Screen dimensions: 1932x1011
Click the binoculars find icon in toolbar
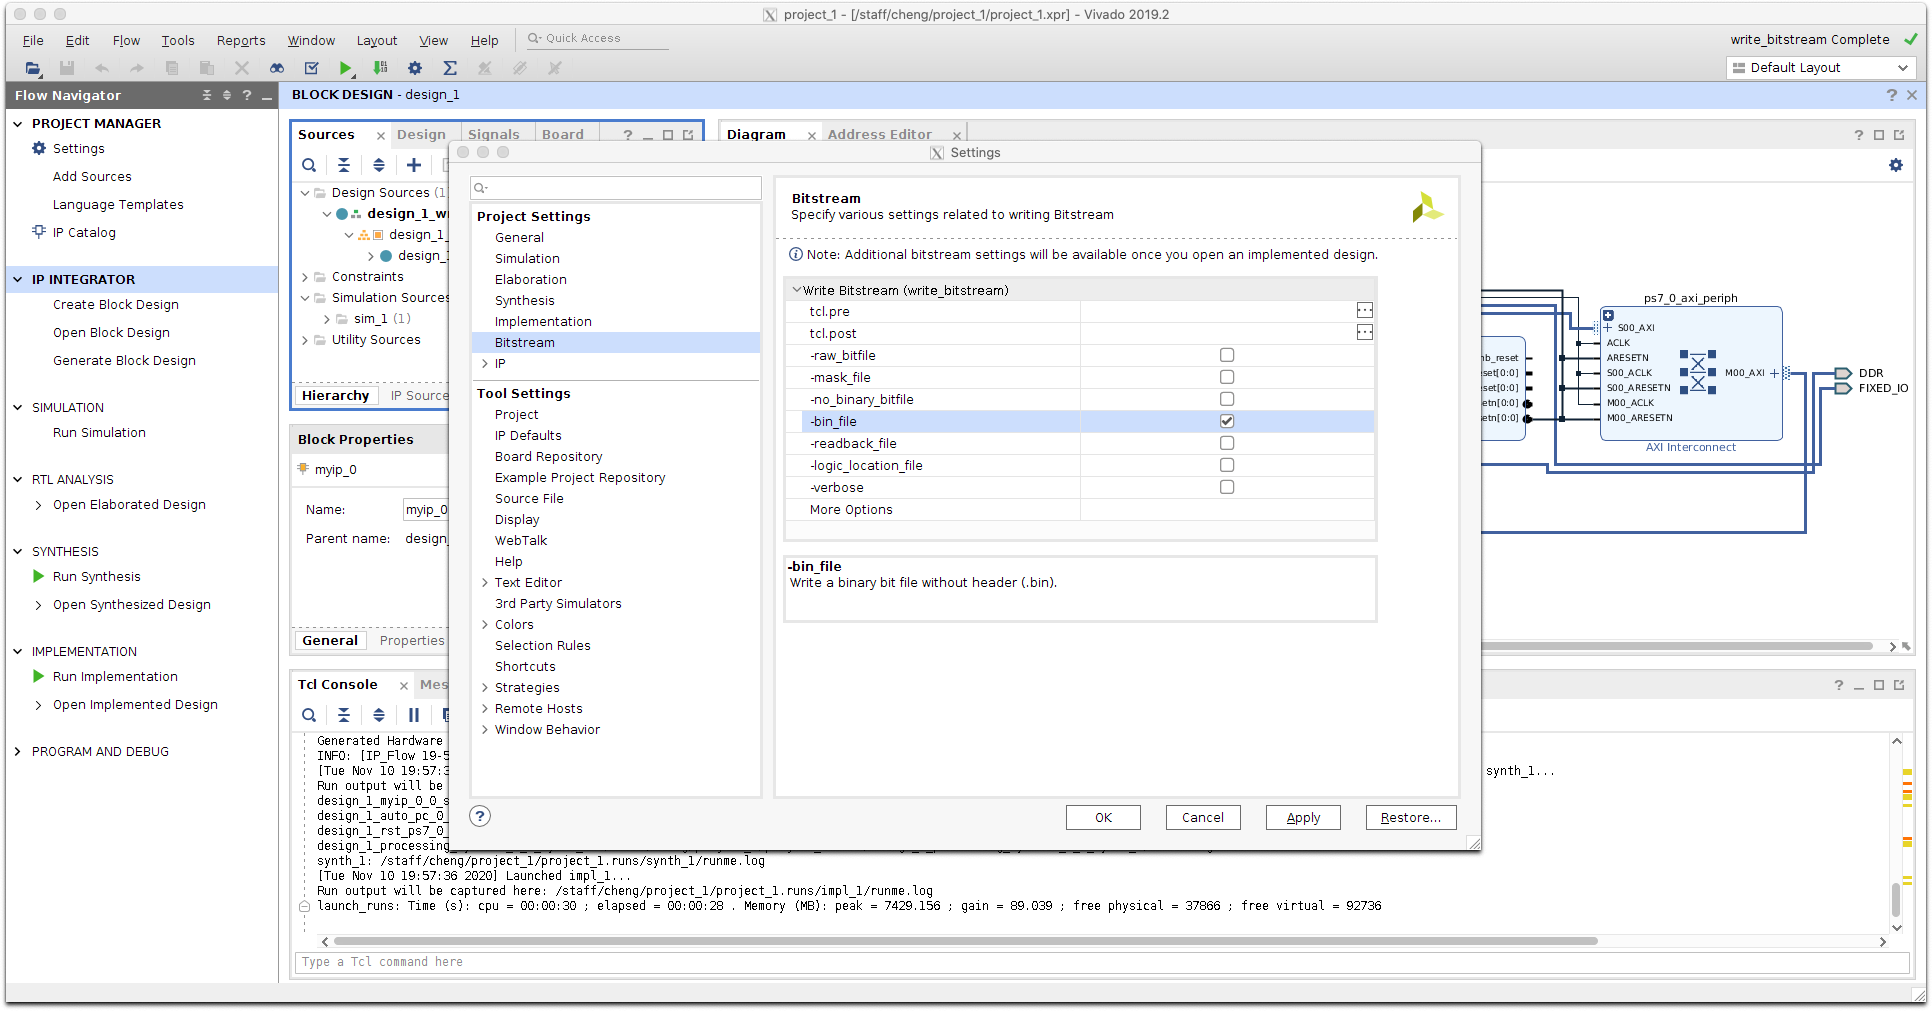277,68
